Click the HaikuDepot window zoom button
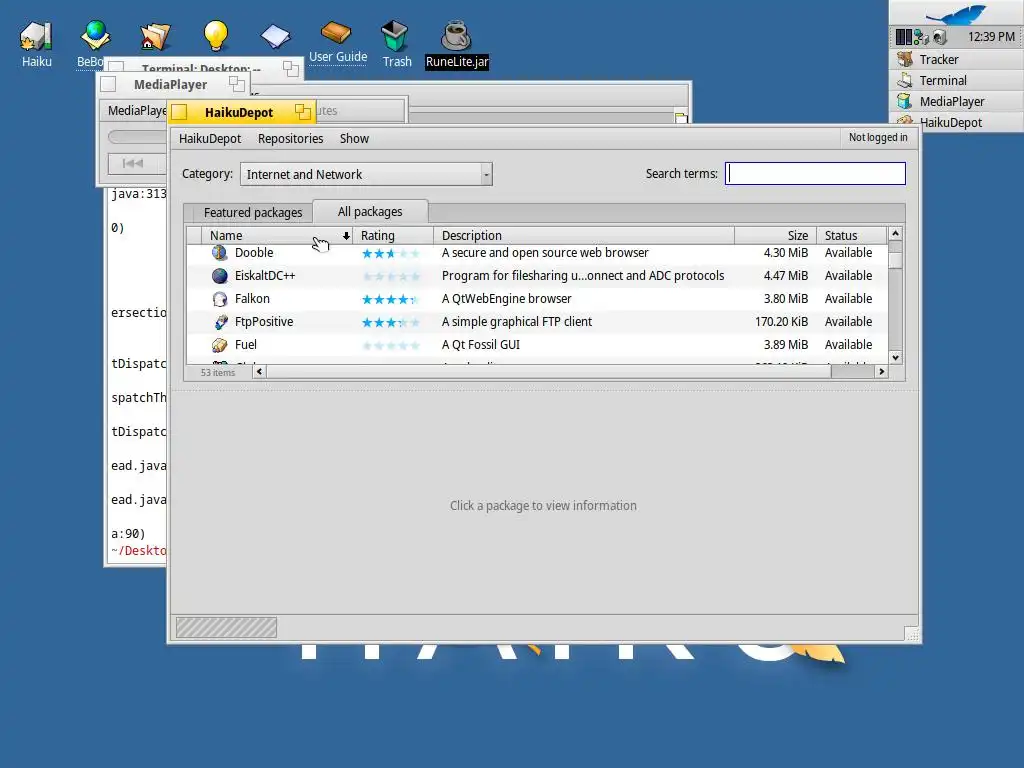 coord(302,112)
